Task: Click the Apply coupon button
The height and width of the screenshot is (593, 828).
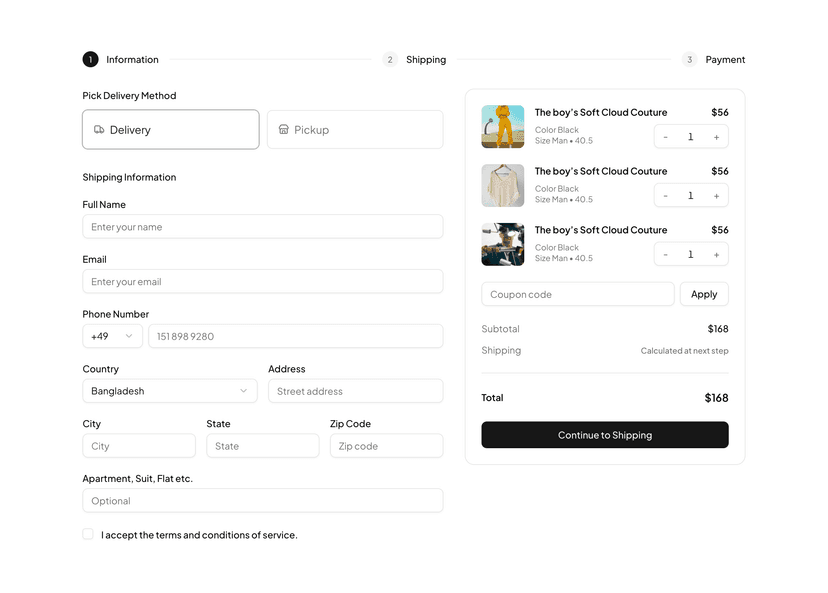Action: [x=704, y=294]
